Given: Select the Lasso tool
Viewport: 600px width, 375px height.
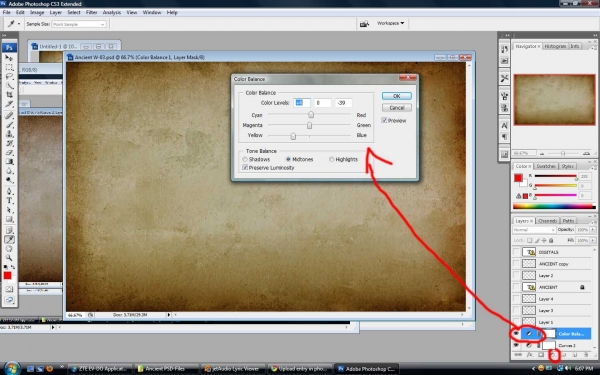Looking at the screenshot, I should point(9,76).
